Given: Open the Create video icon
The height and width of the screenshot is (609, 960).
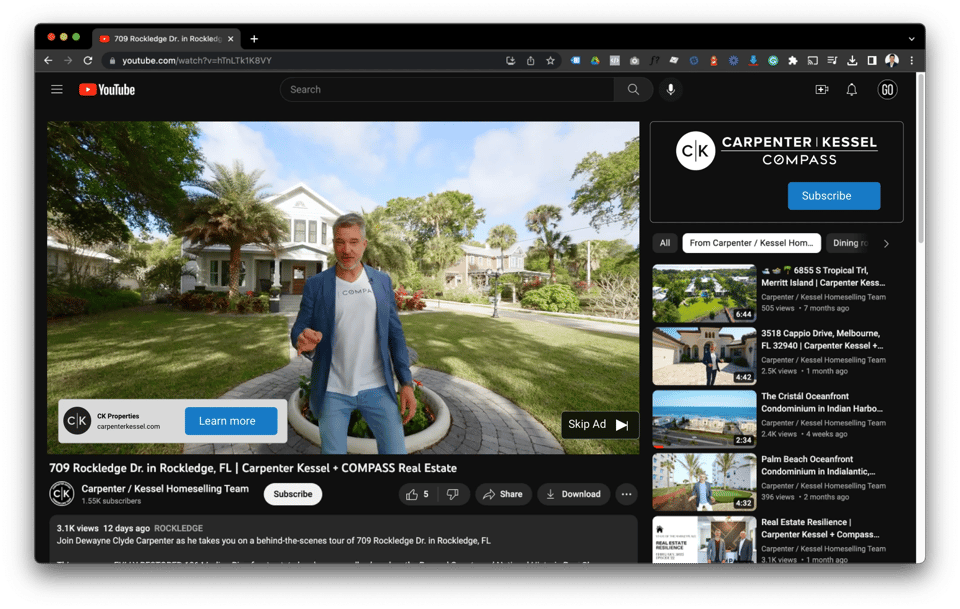Looking at the screenshot, I should pyautogui.click(x=822, y=89).
